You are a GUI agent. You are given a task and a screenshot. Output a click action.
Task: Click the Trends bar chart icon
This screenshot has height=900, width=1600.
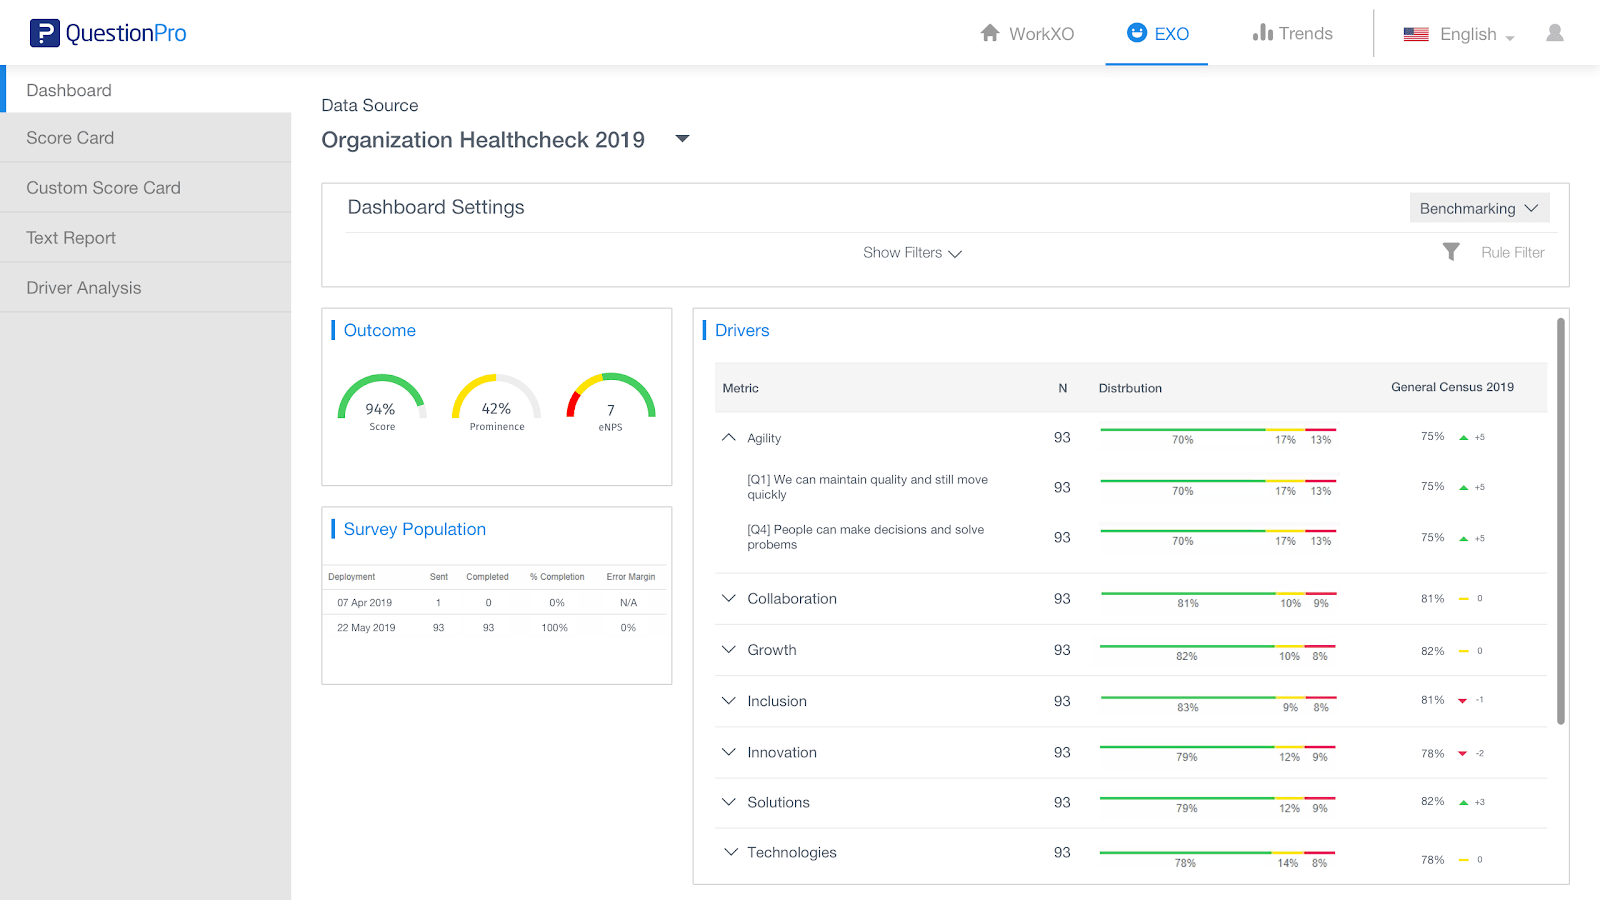click(1262, 33)
